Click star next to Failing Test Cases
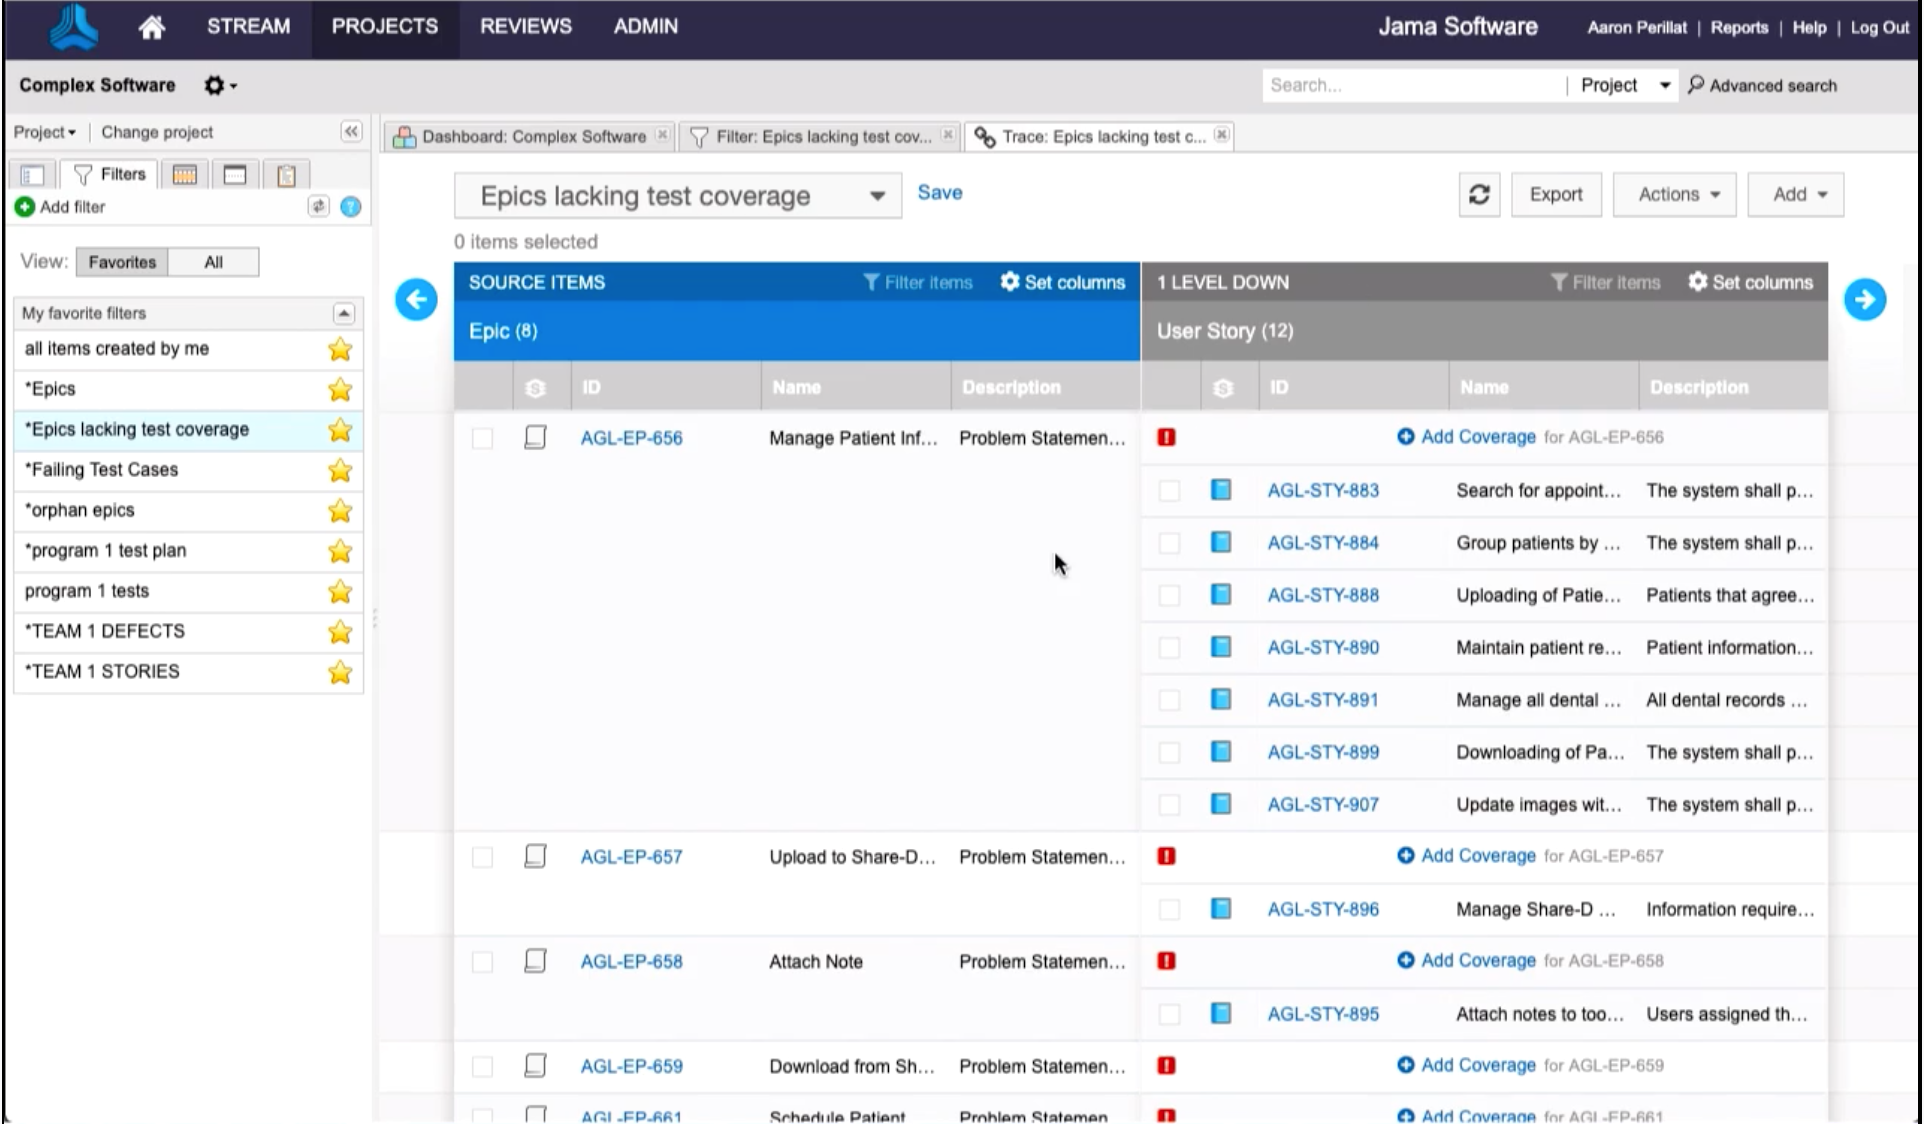The width and height of the screenshot is (1924, 1124). [340, 470]
